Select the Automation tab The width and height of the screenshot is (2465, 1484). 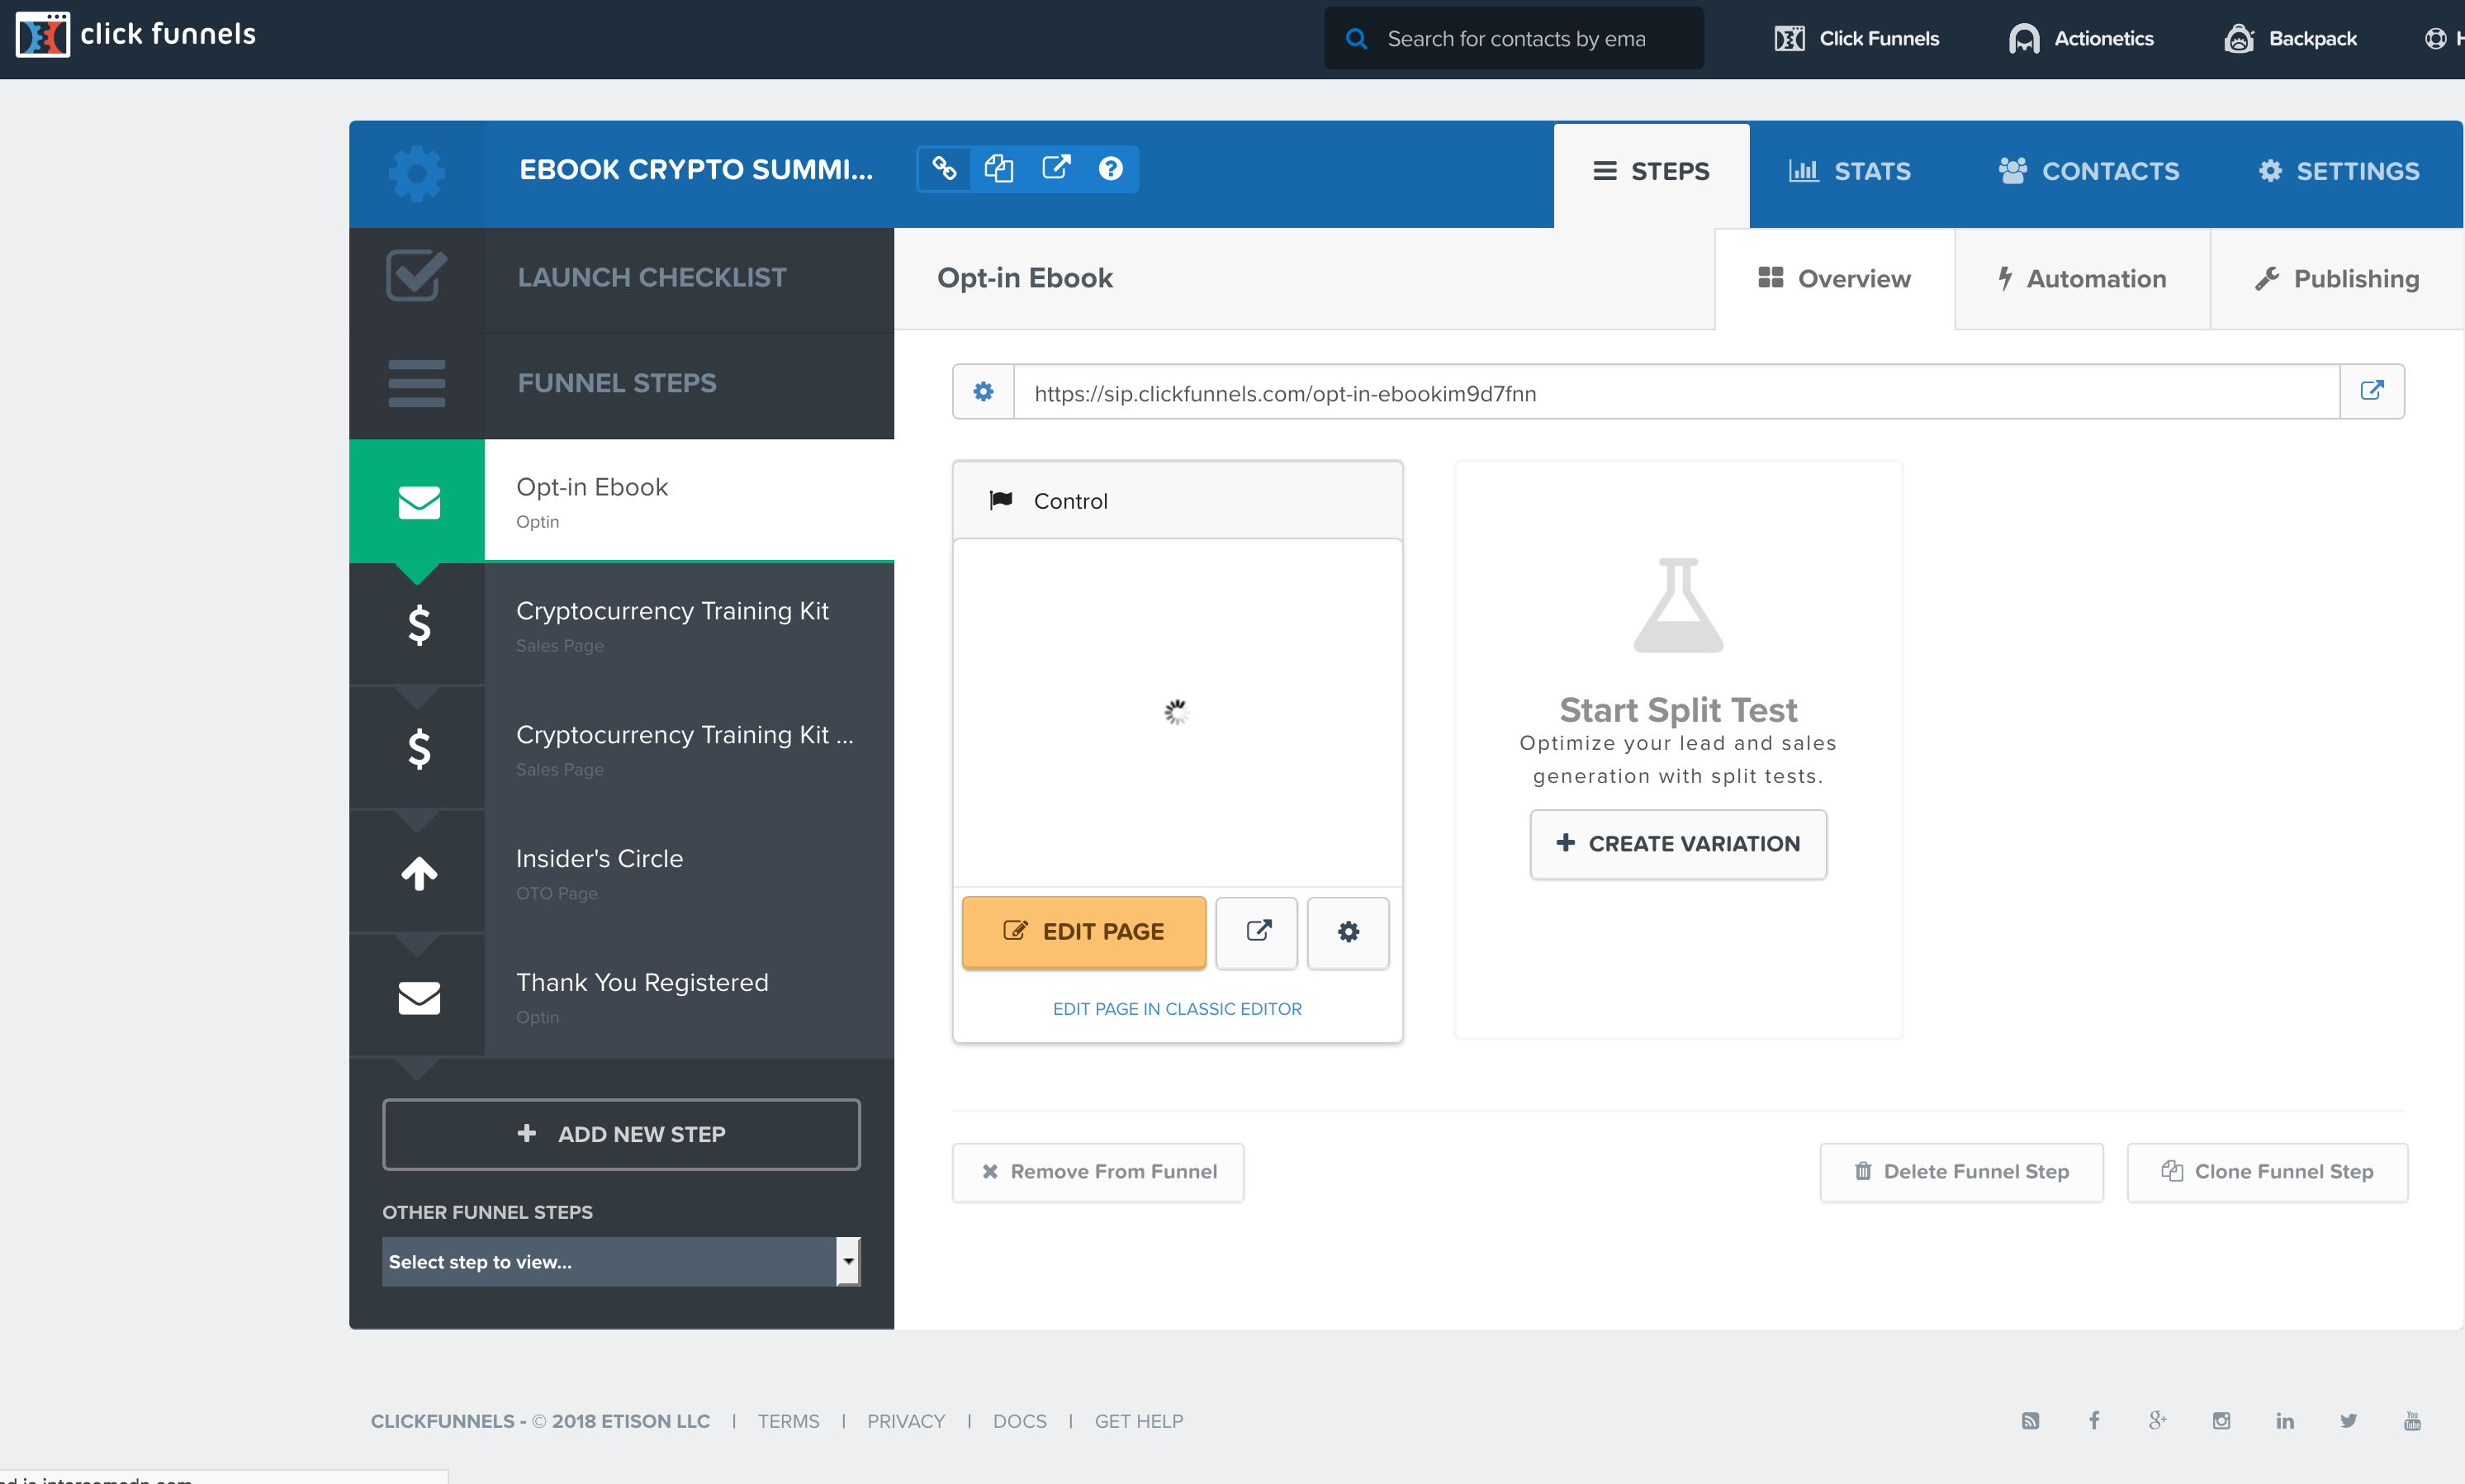click(2083, 279)
